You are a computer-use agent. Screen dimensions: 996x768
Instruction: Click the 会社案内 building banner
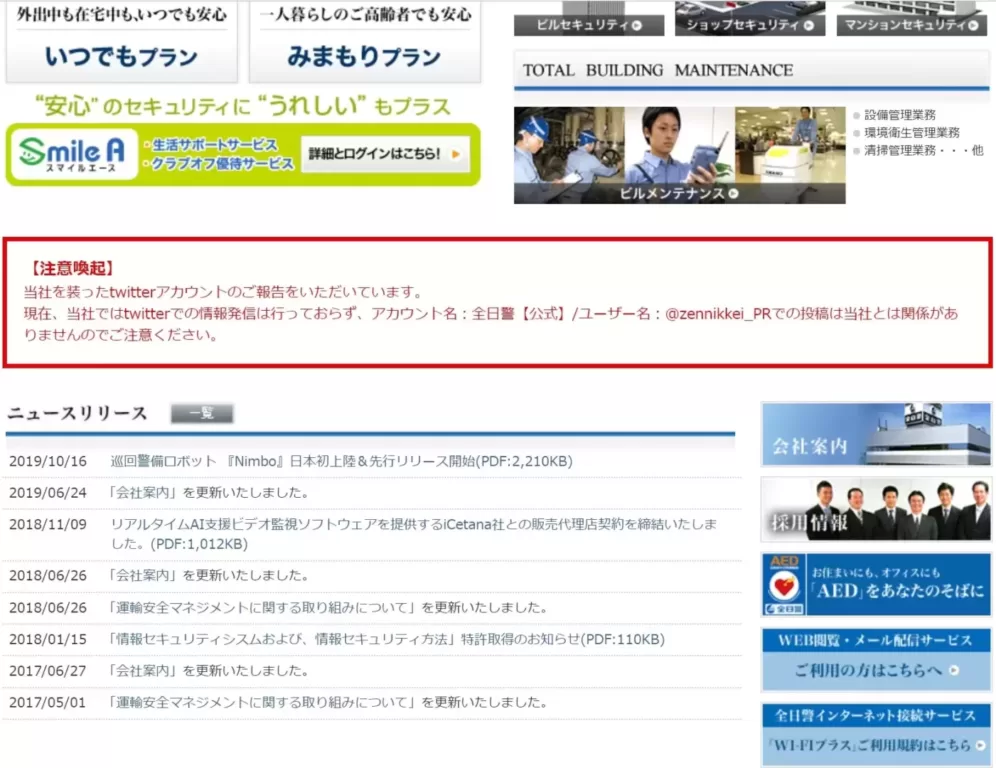click(x=875, y=435)
